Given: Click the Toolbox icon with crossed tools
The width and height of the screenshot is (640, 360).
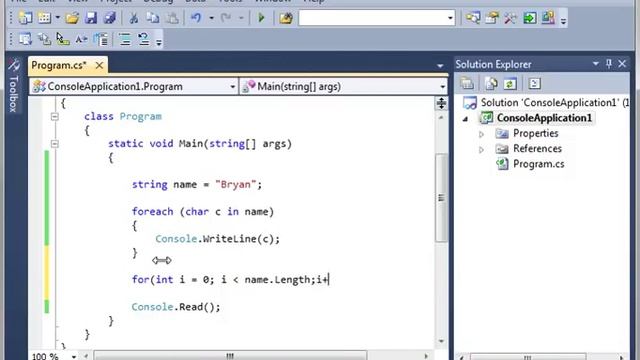Looking at the screenshot, I should tap(510, 18).
